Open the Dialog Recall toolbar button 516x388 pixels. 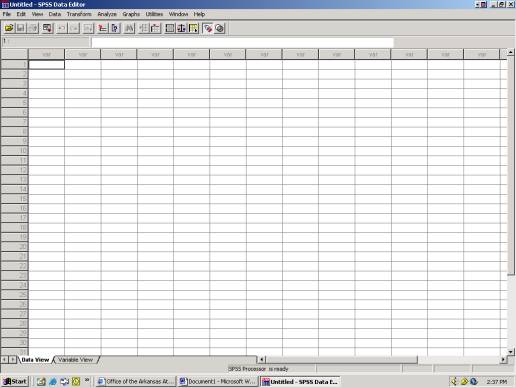click(48, 28)
